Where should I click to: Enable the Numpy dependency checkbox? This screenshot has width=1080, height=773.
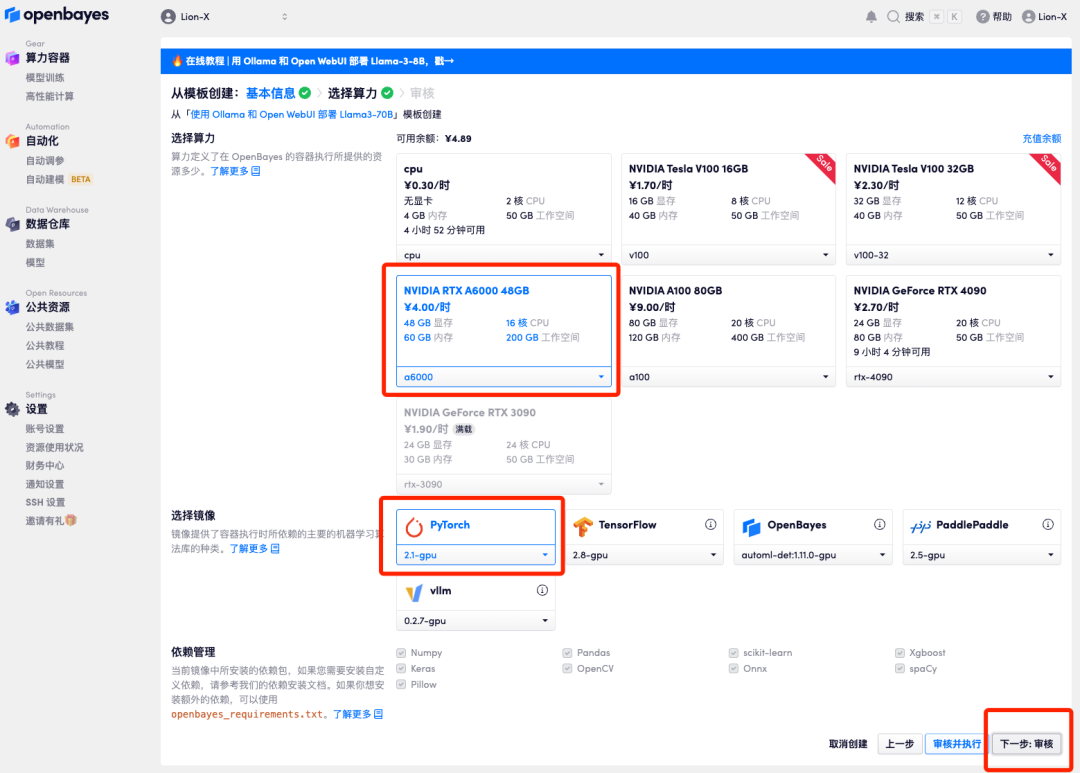tap(403, 652)
